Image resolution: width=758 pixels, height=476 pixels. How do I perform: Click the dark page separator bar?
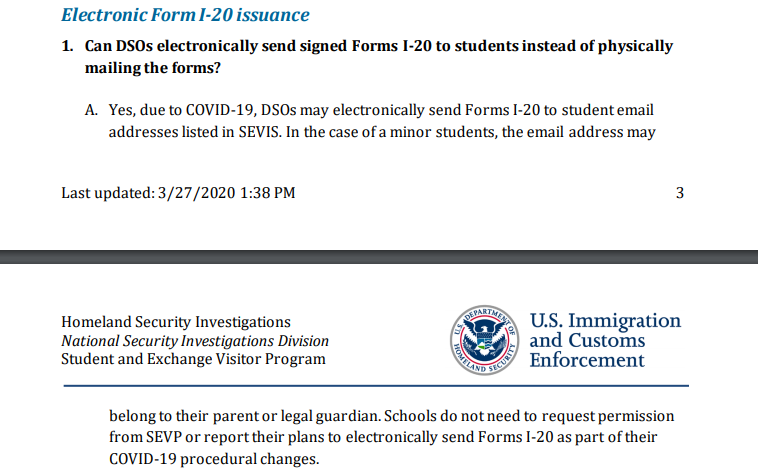click(379, 257)
